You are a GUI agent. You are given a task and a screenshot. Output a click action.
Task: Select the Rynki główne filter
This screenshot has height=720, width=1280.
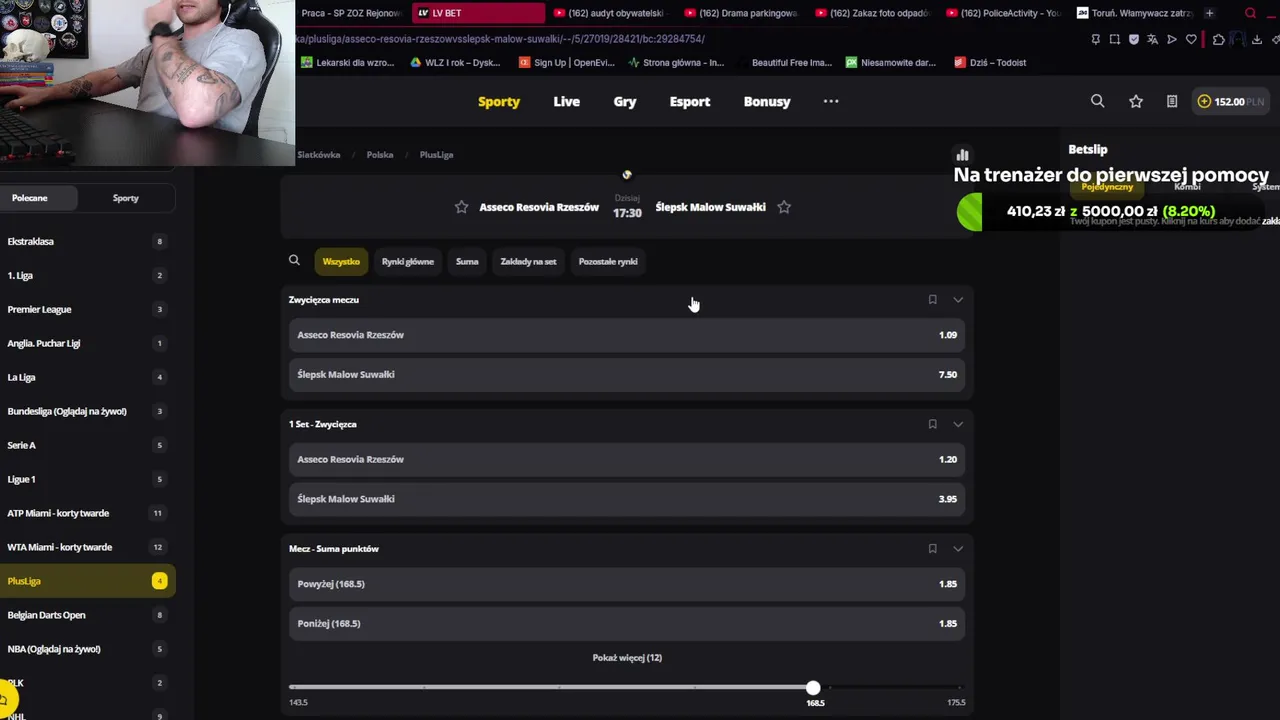[x=408, y=261]
